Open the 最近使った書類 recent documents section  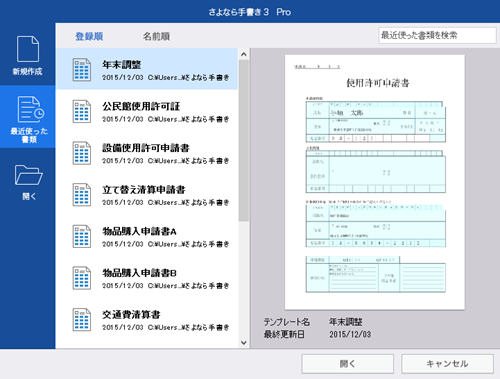click(x=28, y=117)
